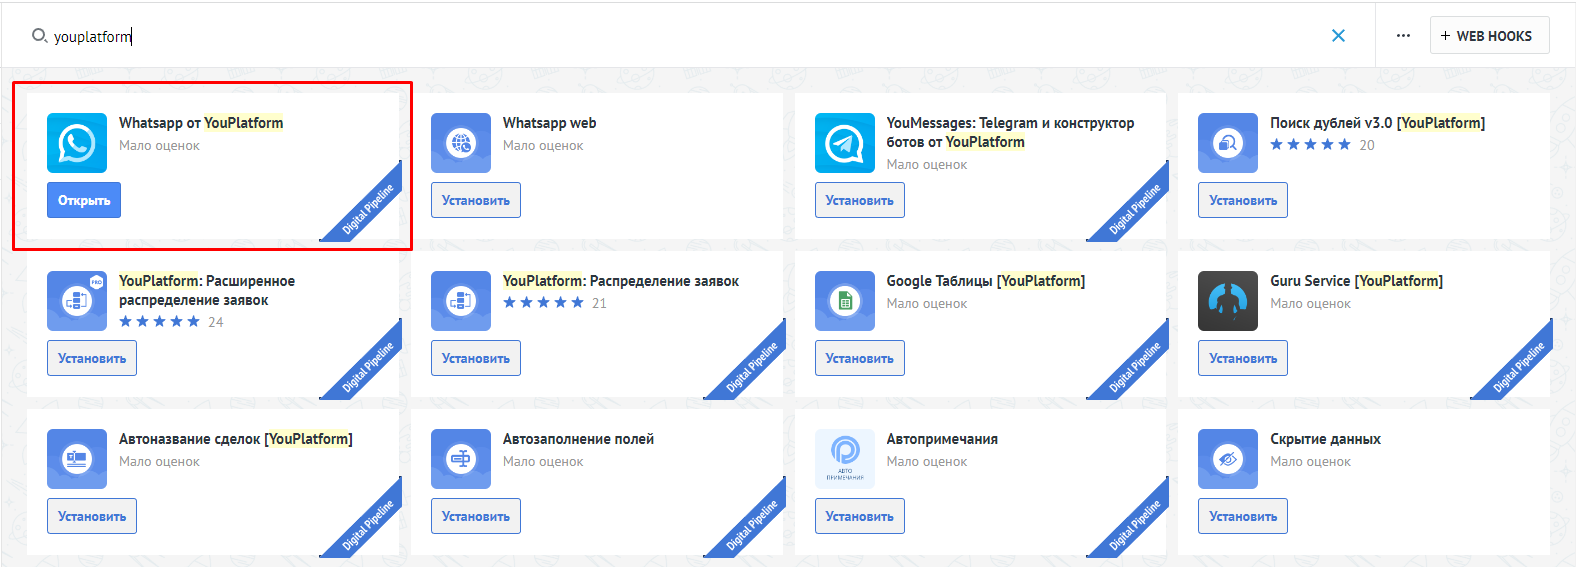The height and width of the screenshot is (567, 1576).
Task: Click the Whatsapp от YouPlatform app icon
Action: click(77, 143)
